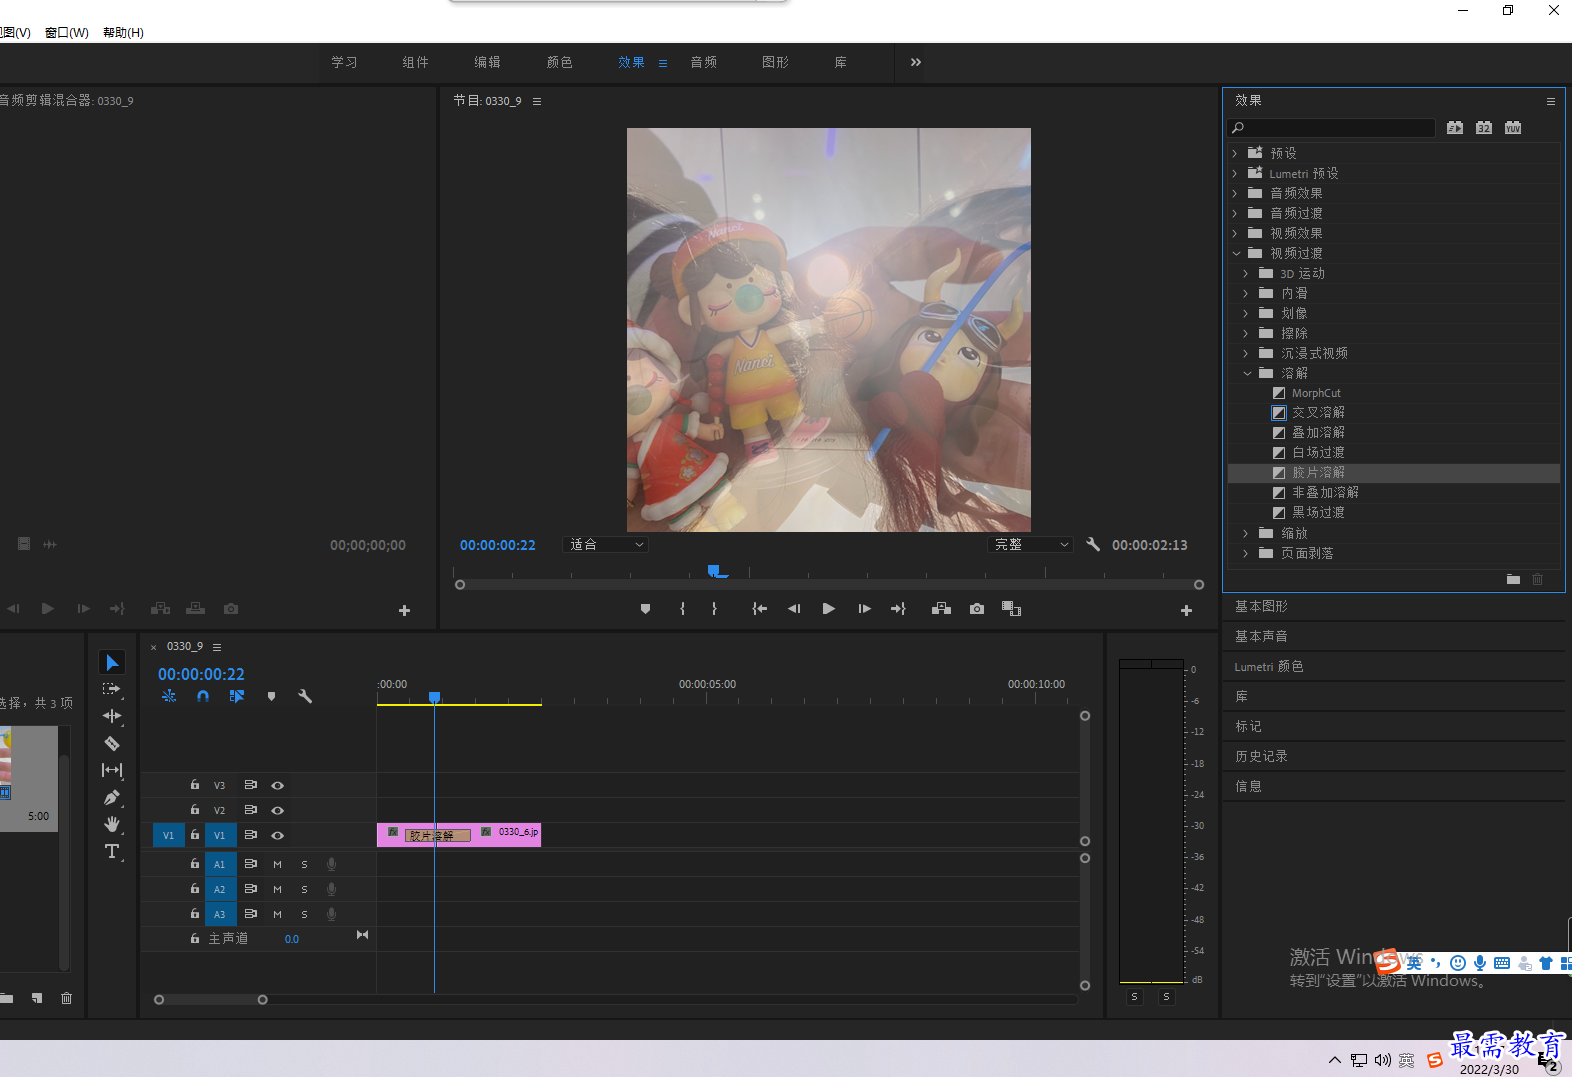Toggle V2 track output eye

click(x=277, y=810)
